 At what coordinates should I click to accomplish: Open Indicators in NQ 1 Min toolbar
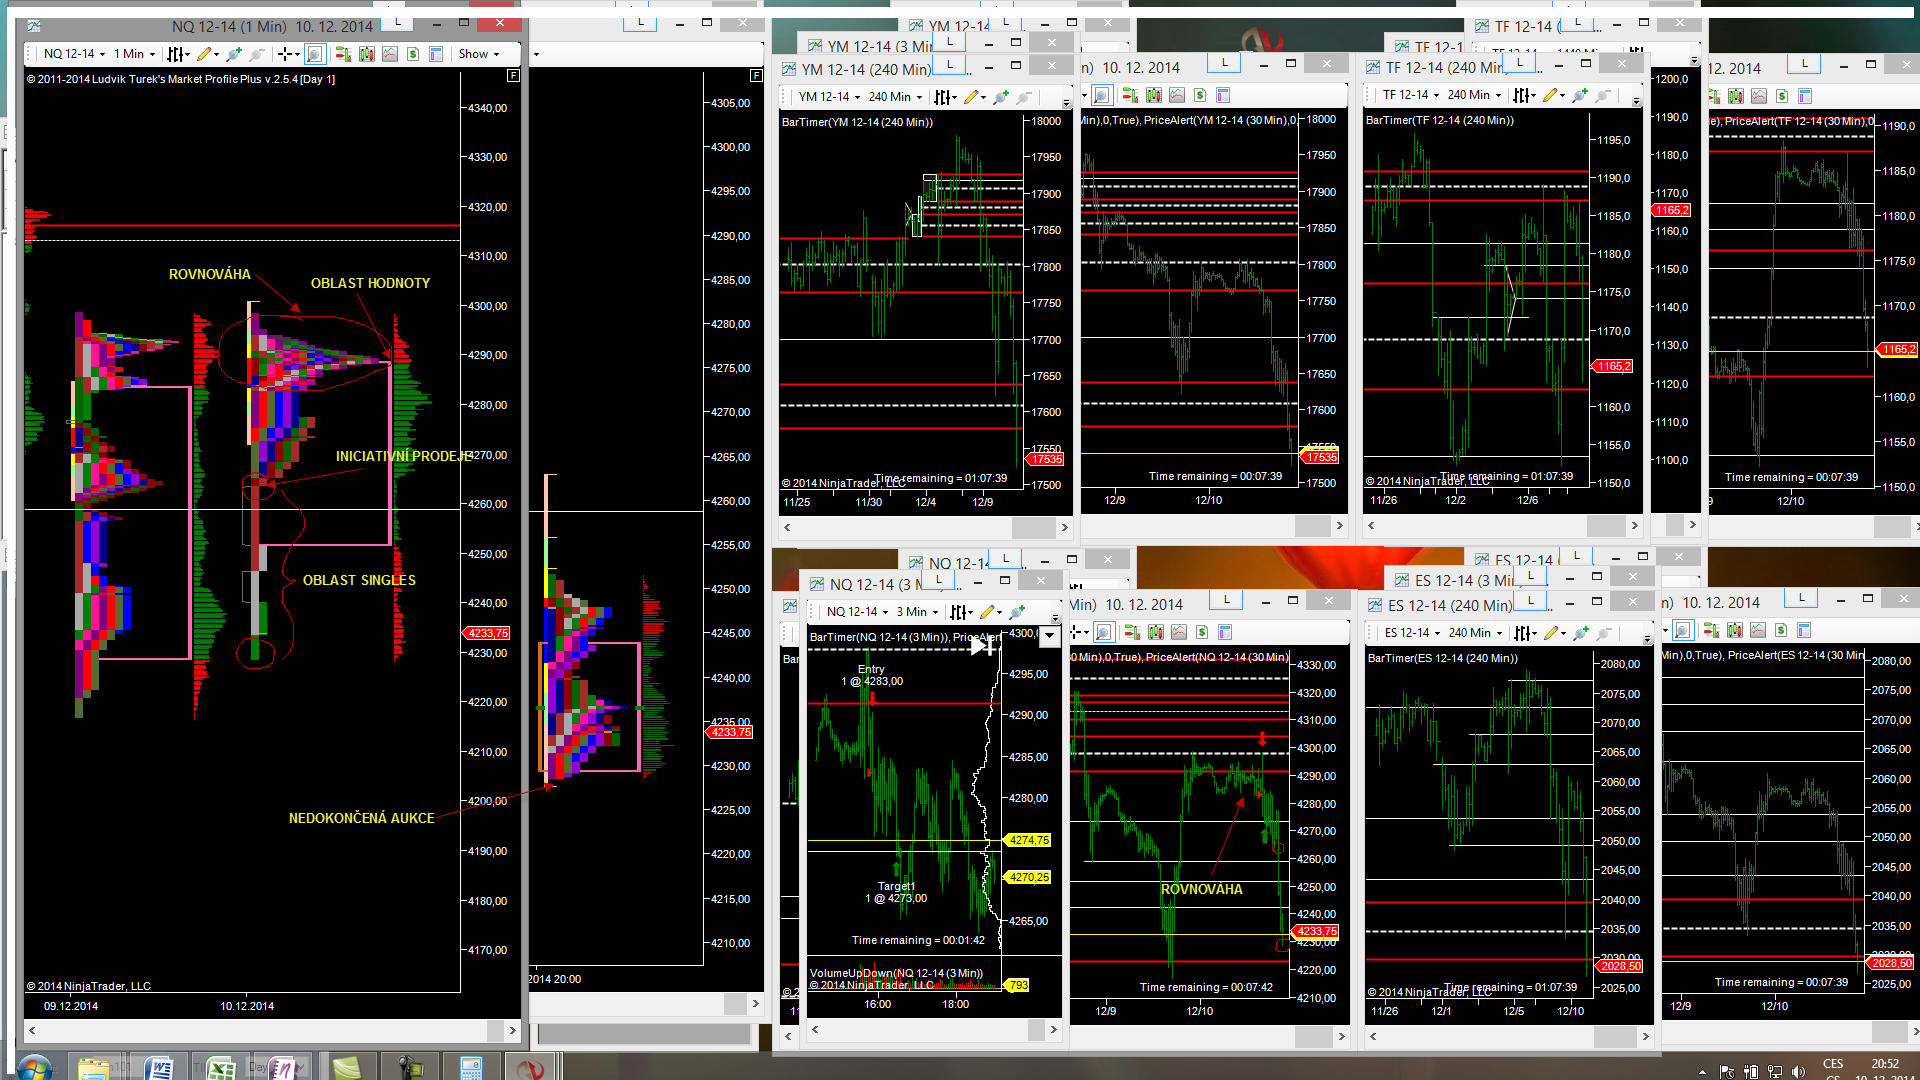(390, 54)
